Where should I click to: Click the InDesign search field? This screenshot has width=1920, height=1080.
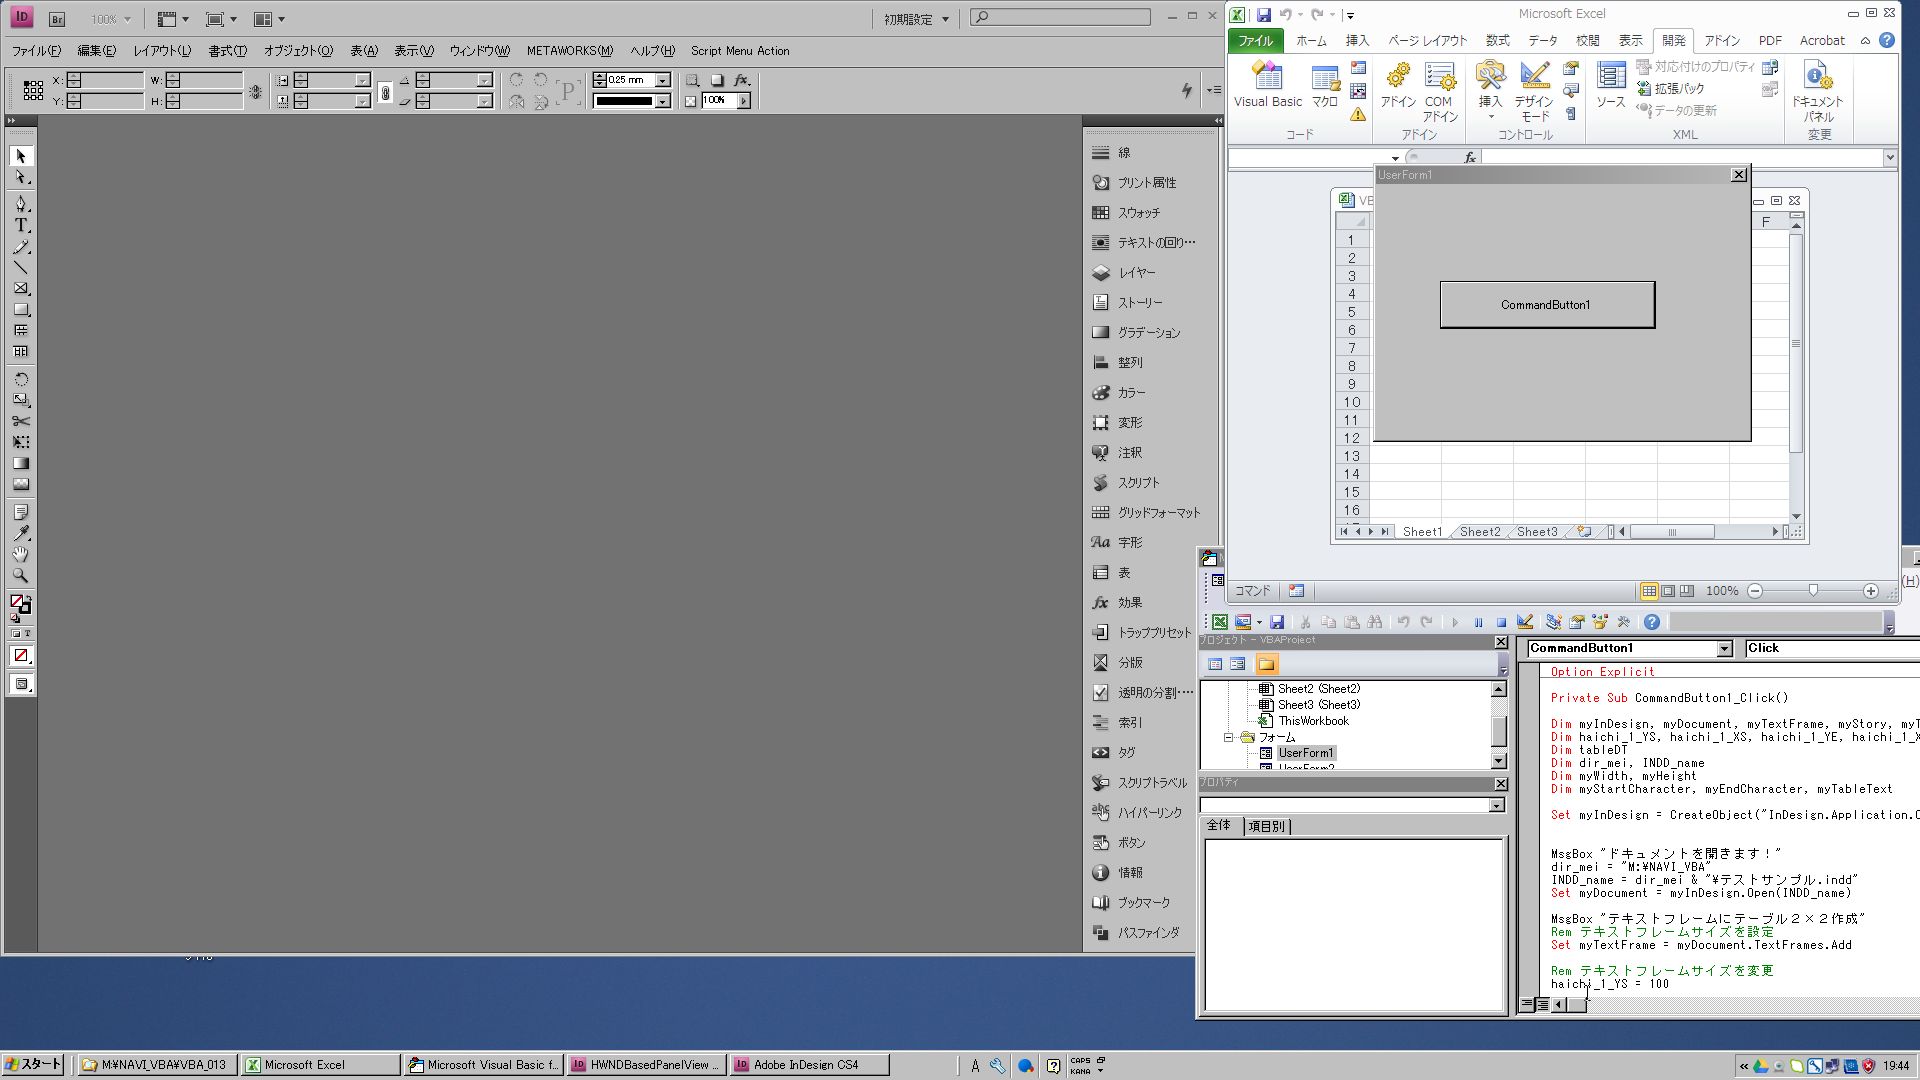(x=1061, y=17)
